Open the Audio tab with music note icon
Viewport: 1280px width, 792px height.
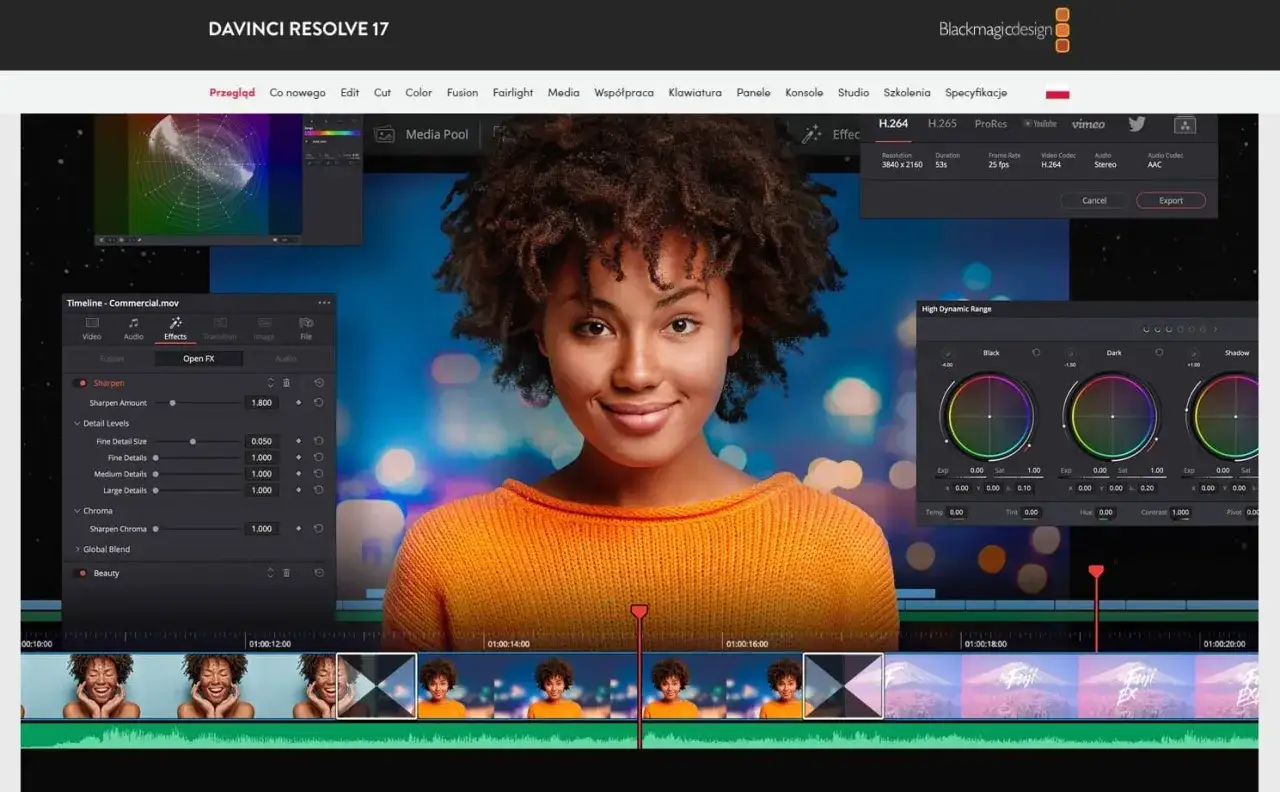[133, 323]
